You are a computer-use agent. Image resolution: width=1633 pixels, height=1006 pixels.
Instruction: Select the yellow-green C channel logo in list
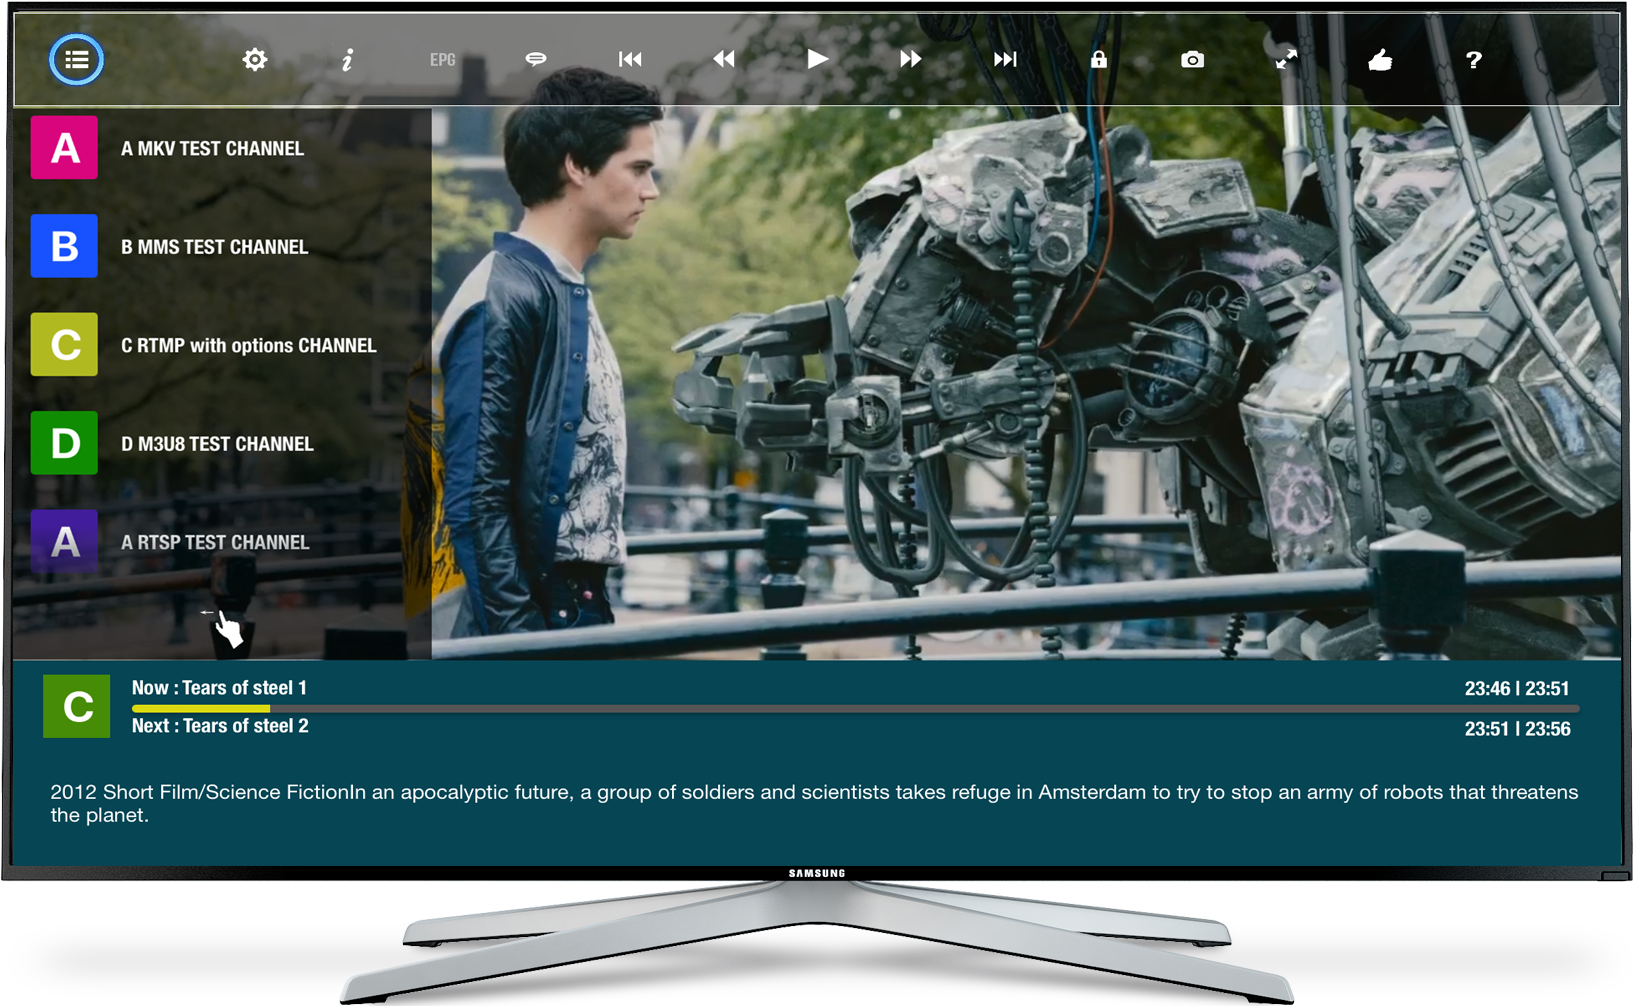tap(64, 345)
